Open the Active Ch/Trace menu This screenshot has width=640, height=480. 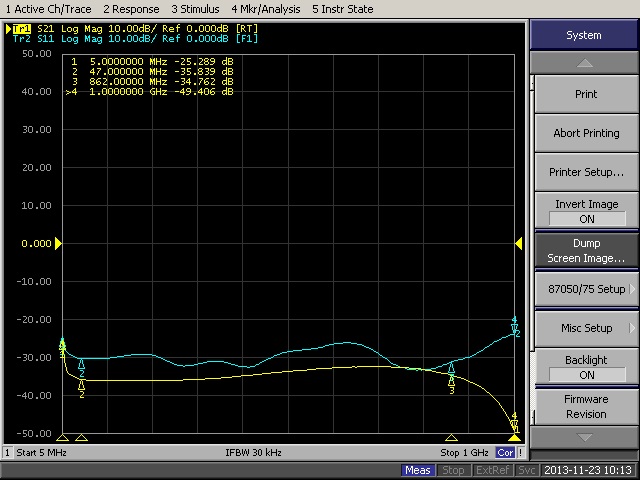49,9
